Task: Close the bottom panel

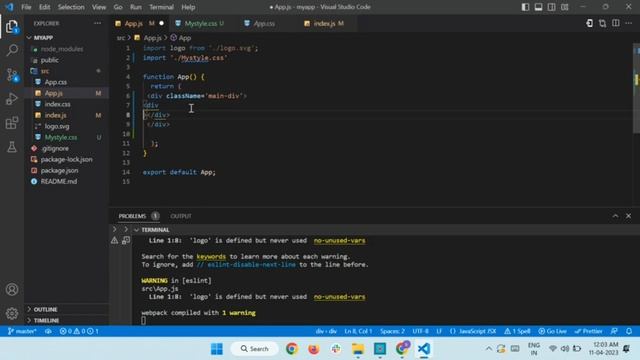Action: pyautogui.click(x=628, y=216)
